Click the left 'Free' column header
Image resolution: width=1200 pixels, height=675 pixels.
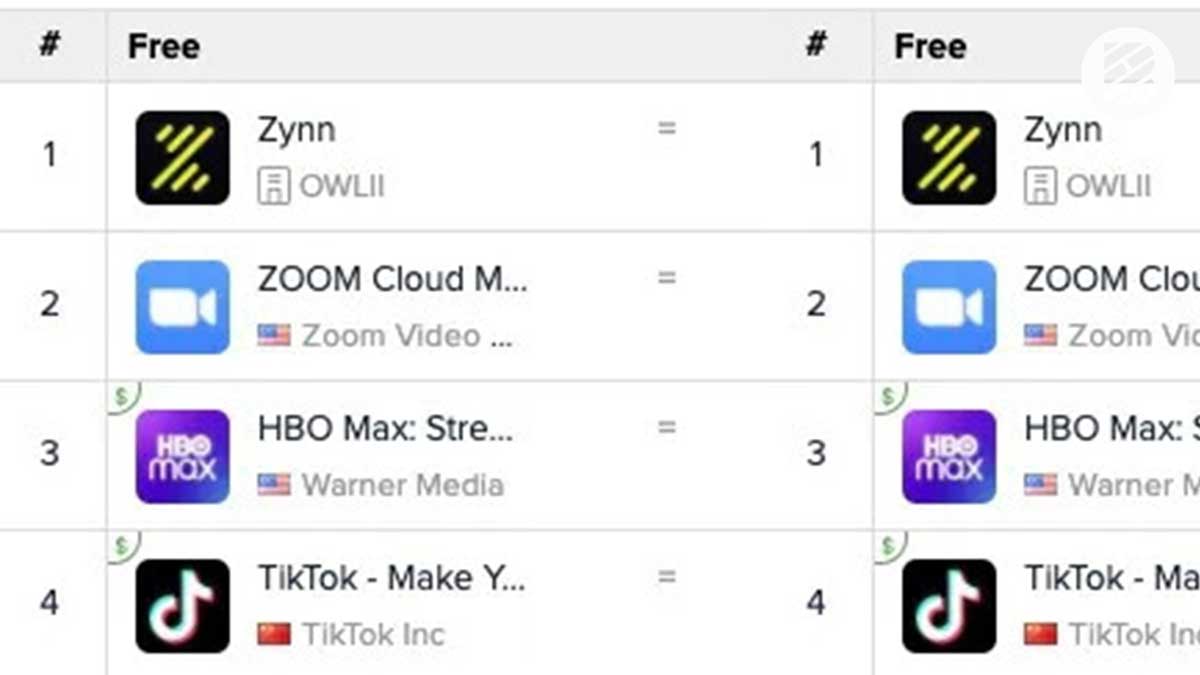tap(164, 46)
